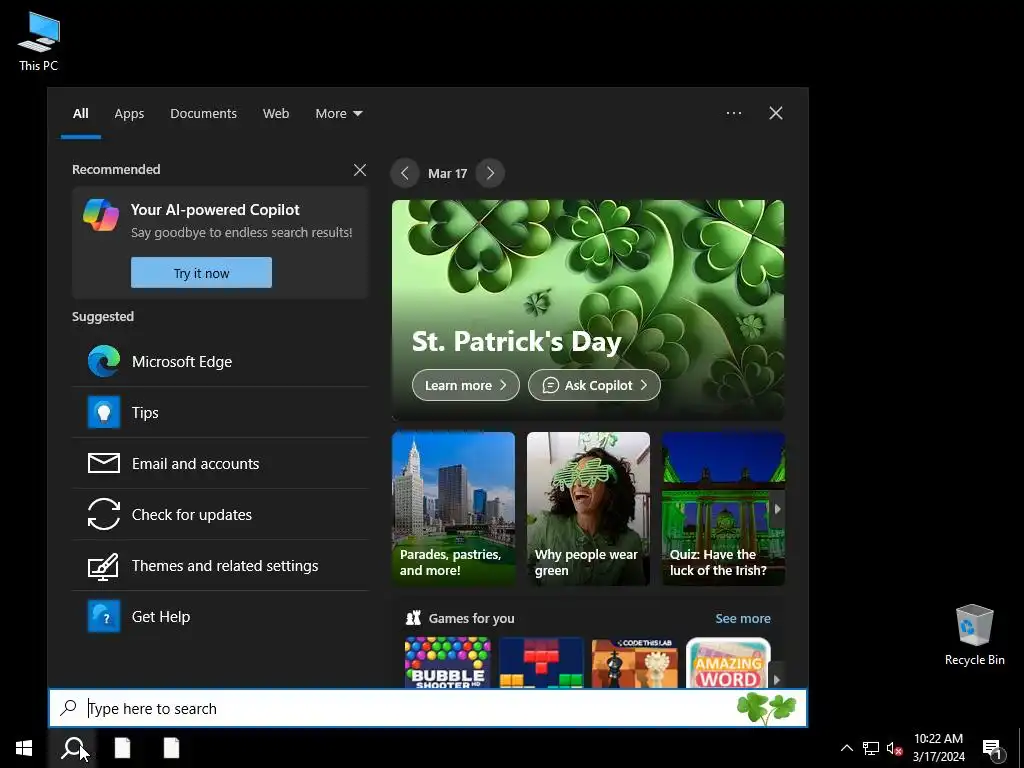Click the Copilot logo icon
Viewport: 1024px width, 768px height.
pos(101,215)
